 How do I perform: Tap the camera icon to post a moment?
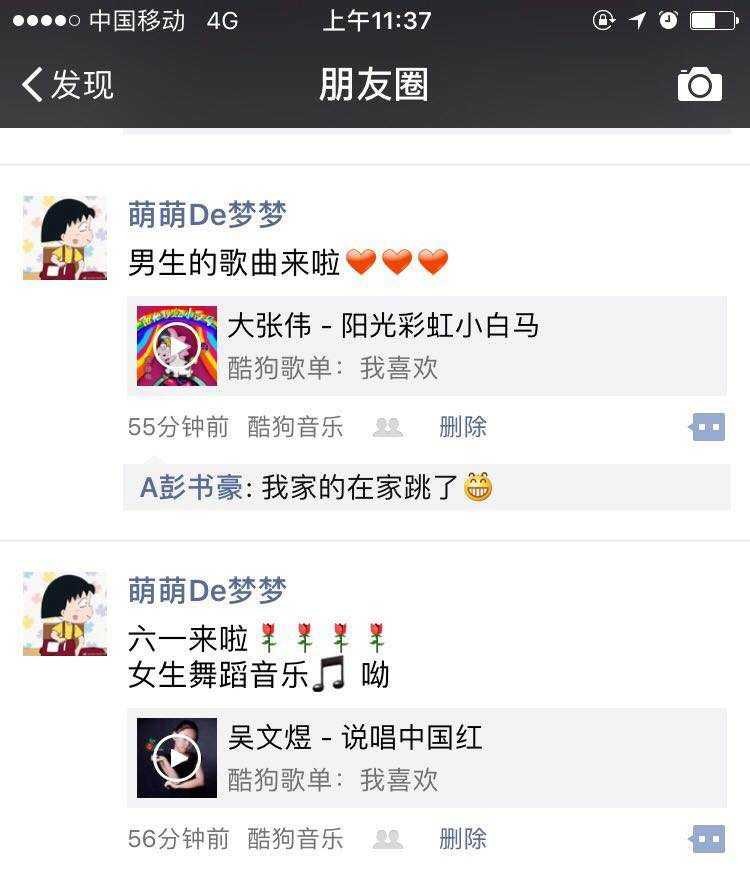[699, 84]
